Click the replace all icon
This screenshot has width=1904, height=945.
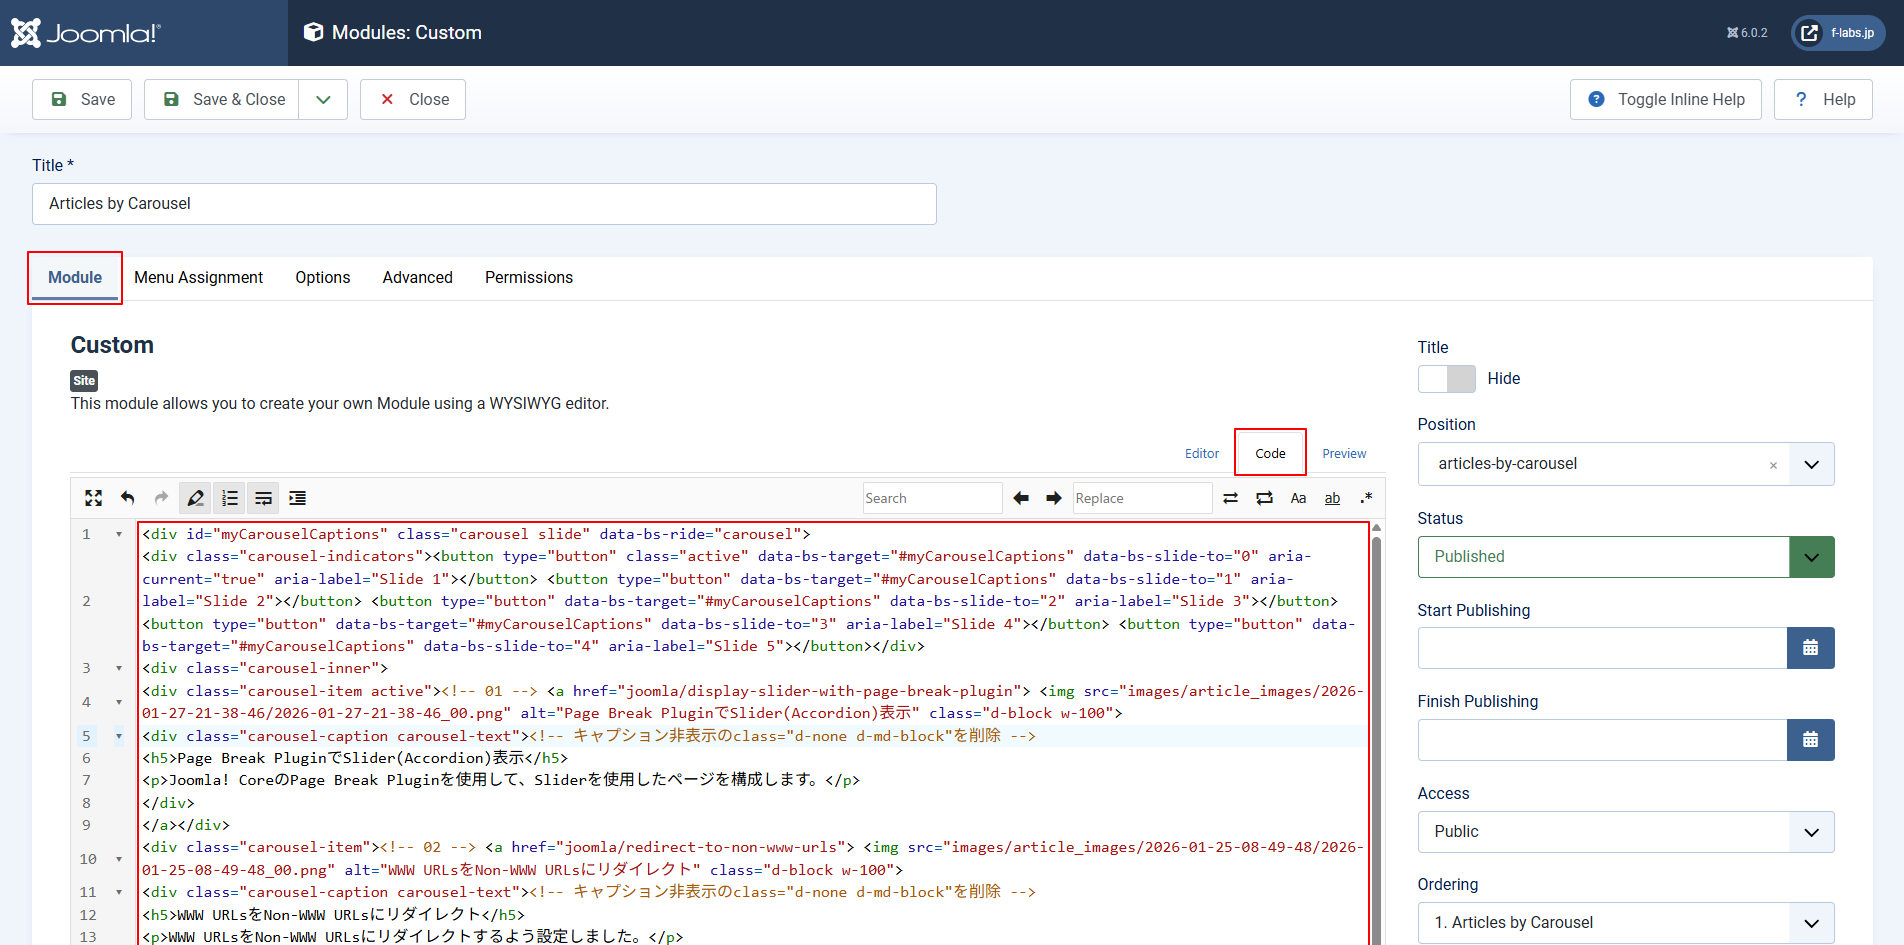[x=1265, y=498]
